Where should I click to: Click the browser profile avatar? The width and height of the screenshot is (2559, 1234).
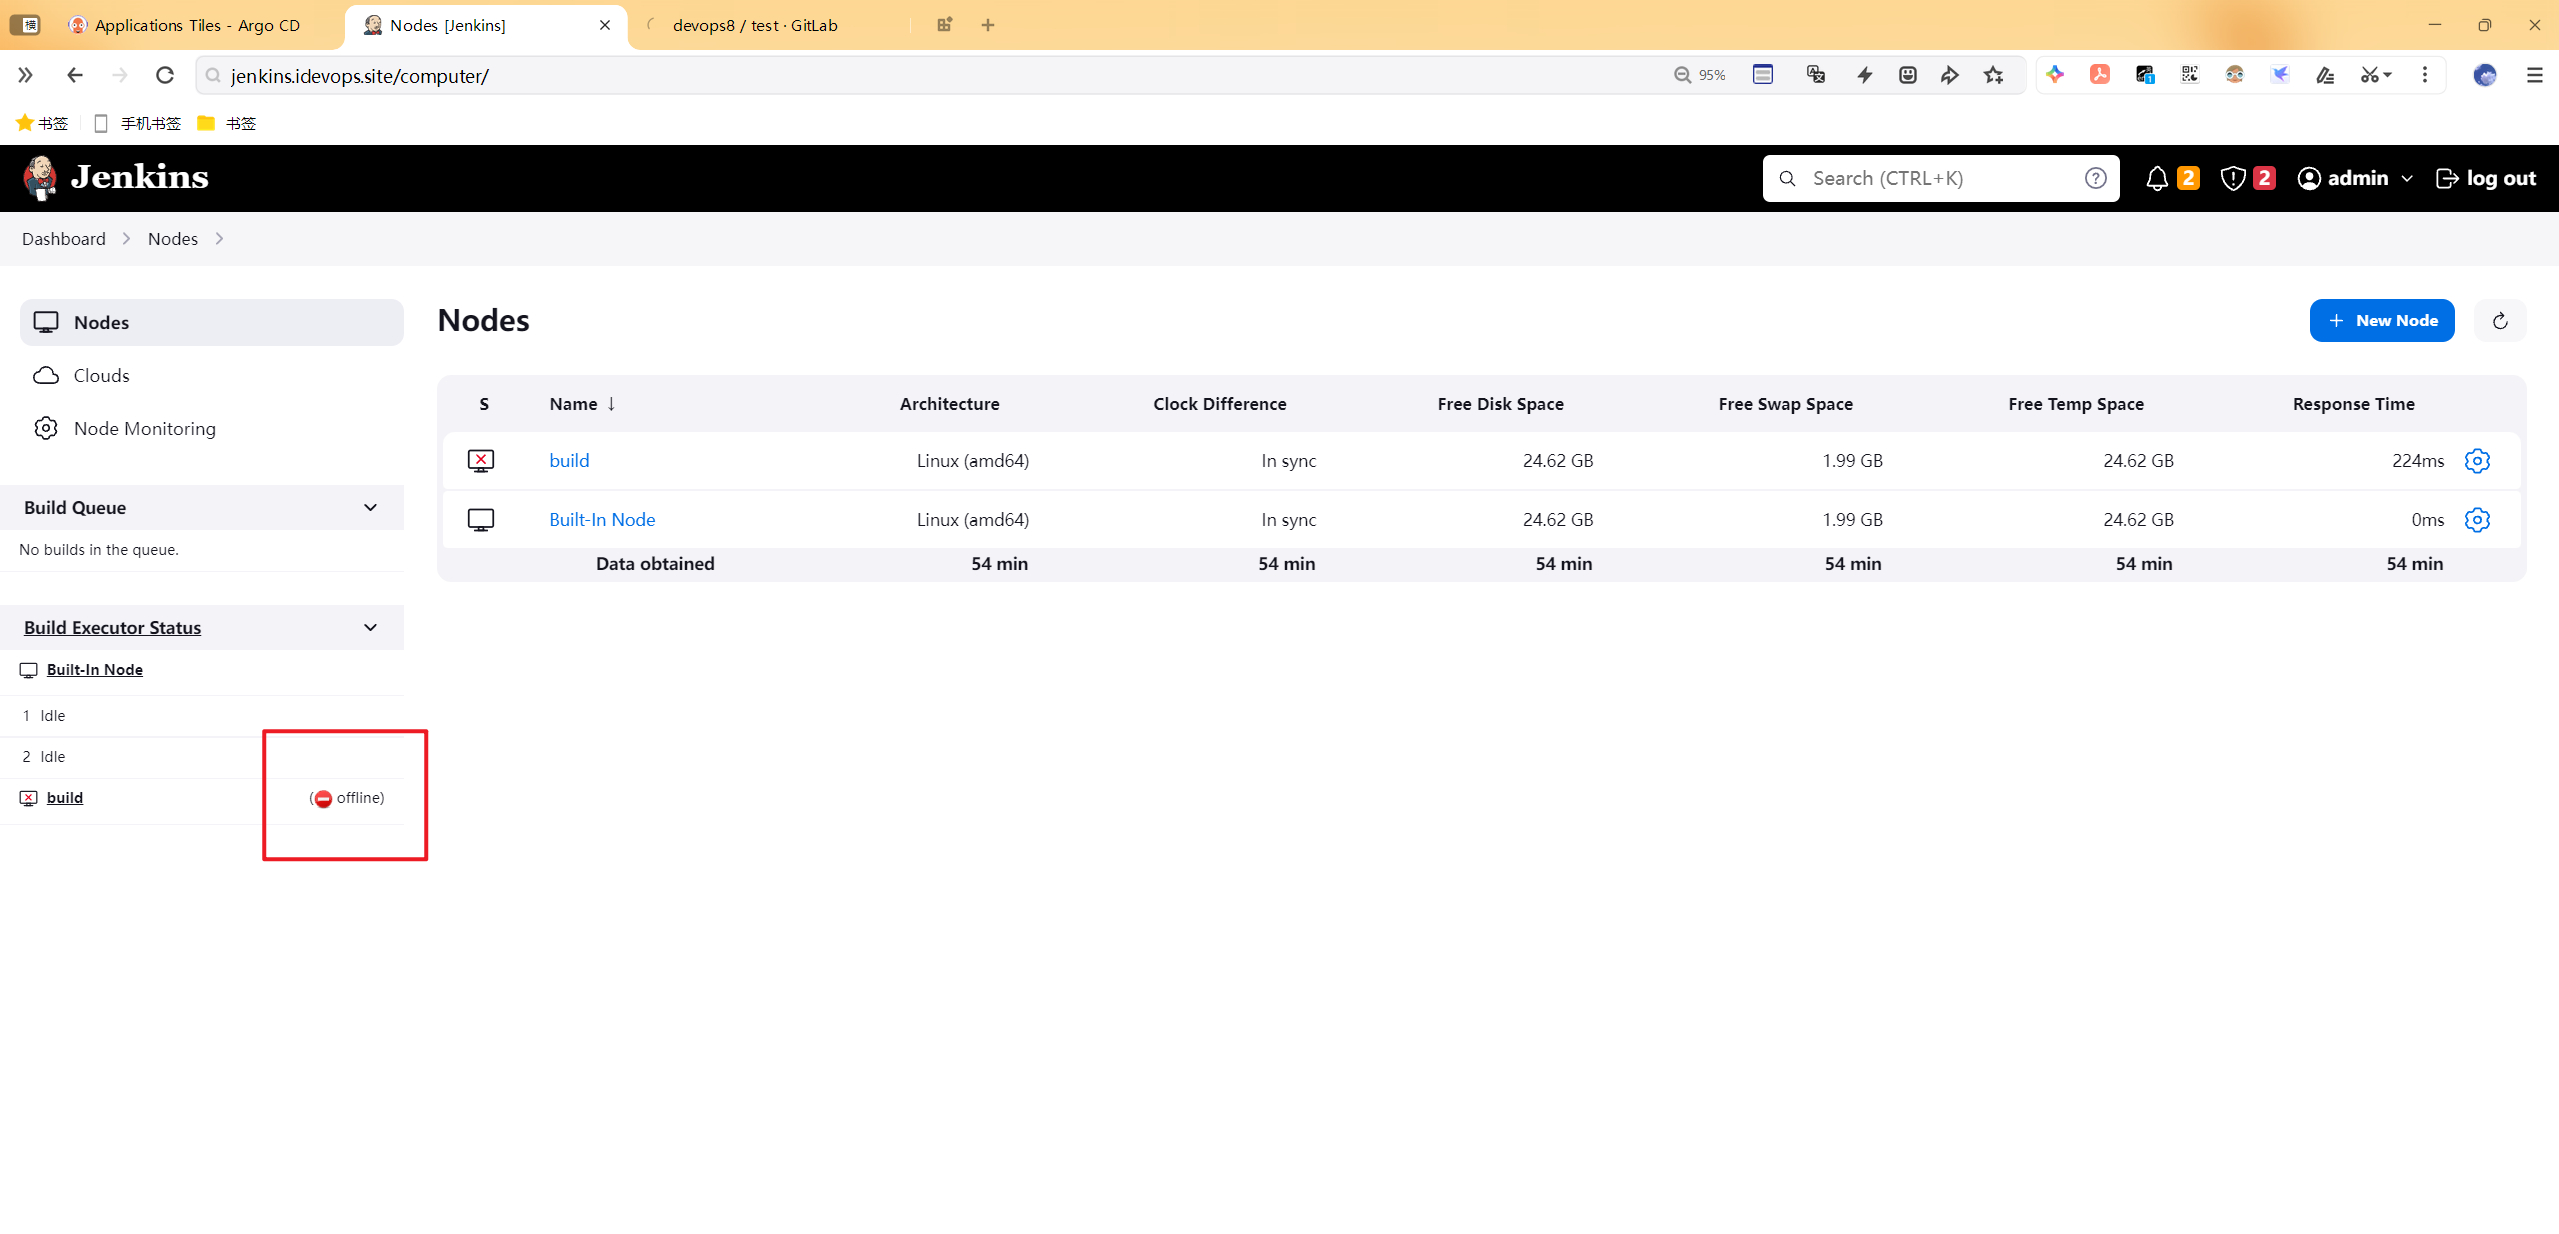(2485, 75)
